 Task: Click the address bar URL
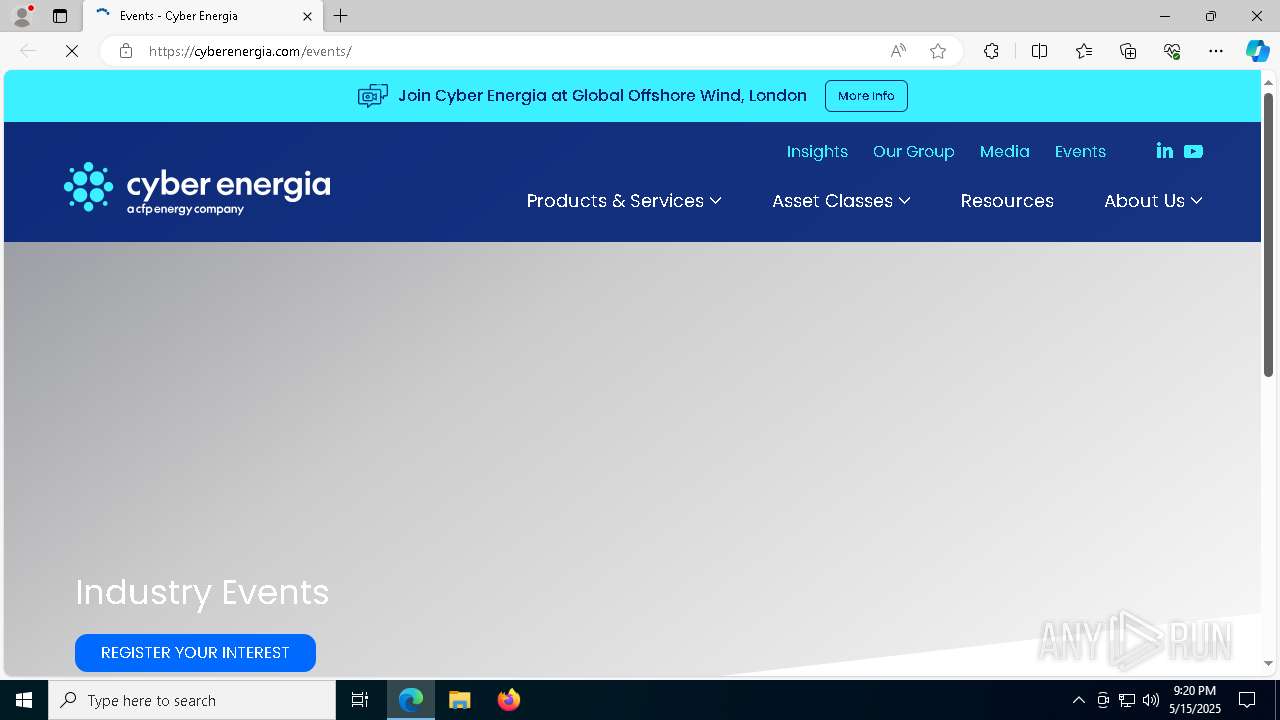(x=250, y=51)
